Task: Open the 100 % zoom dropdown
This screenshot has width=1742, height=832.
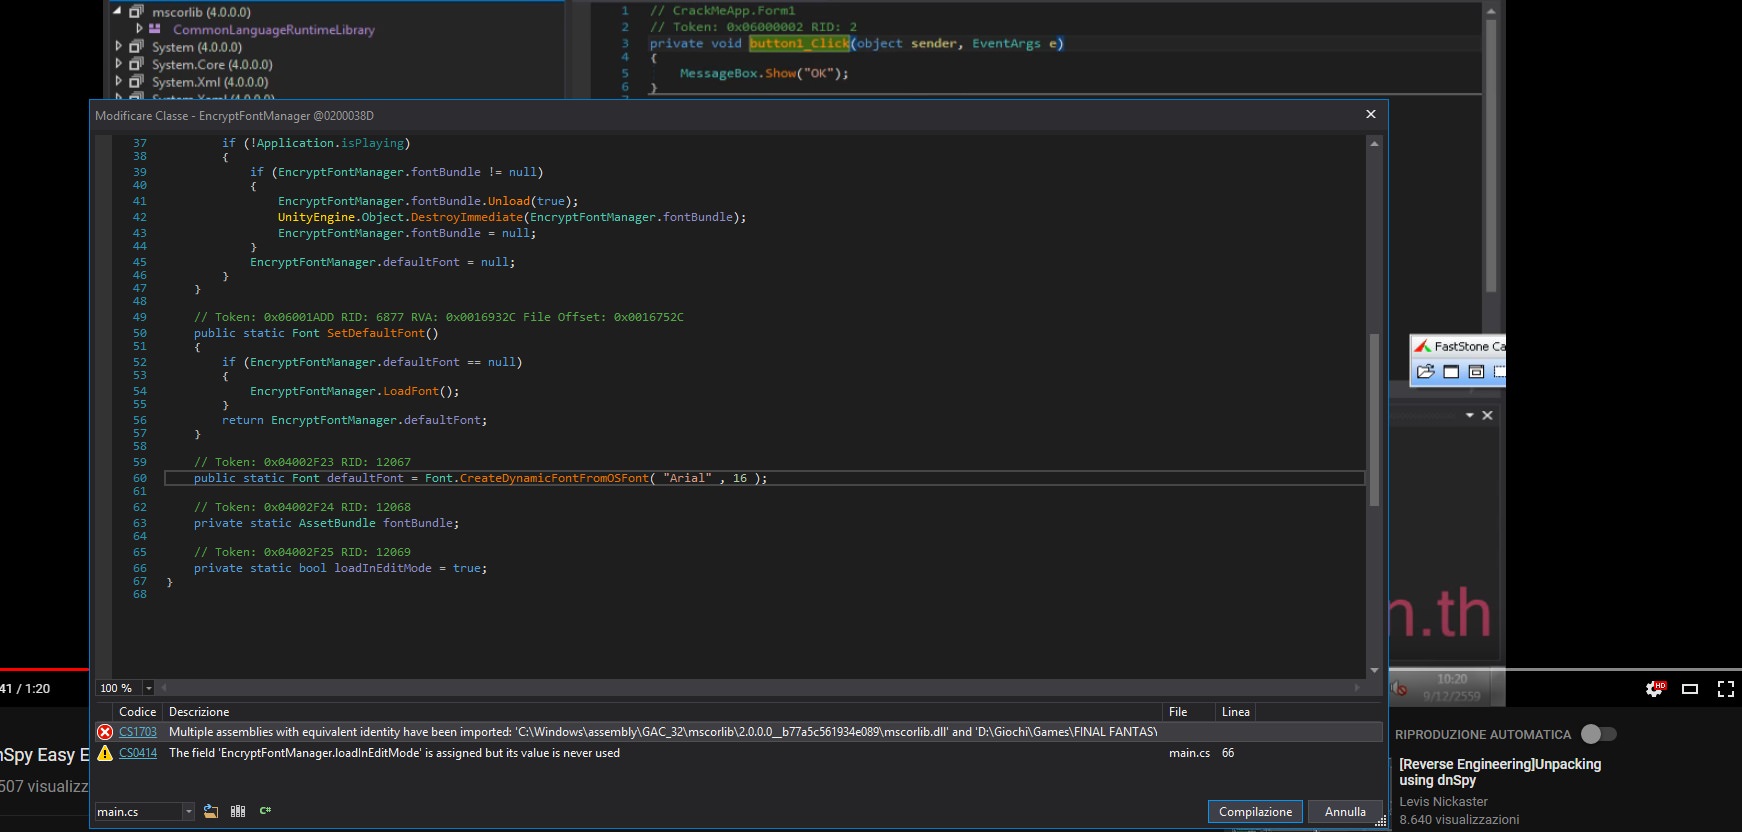Action: coord(149,688)
